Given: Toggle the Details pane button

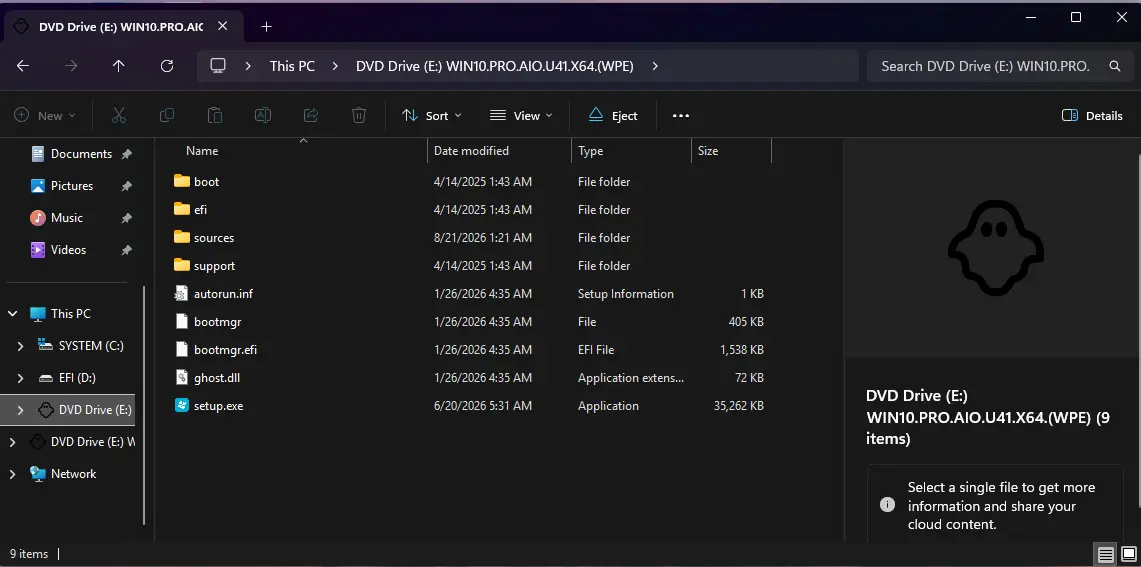Looking at the screenshot, I should click(1092, 116).
